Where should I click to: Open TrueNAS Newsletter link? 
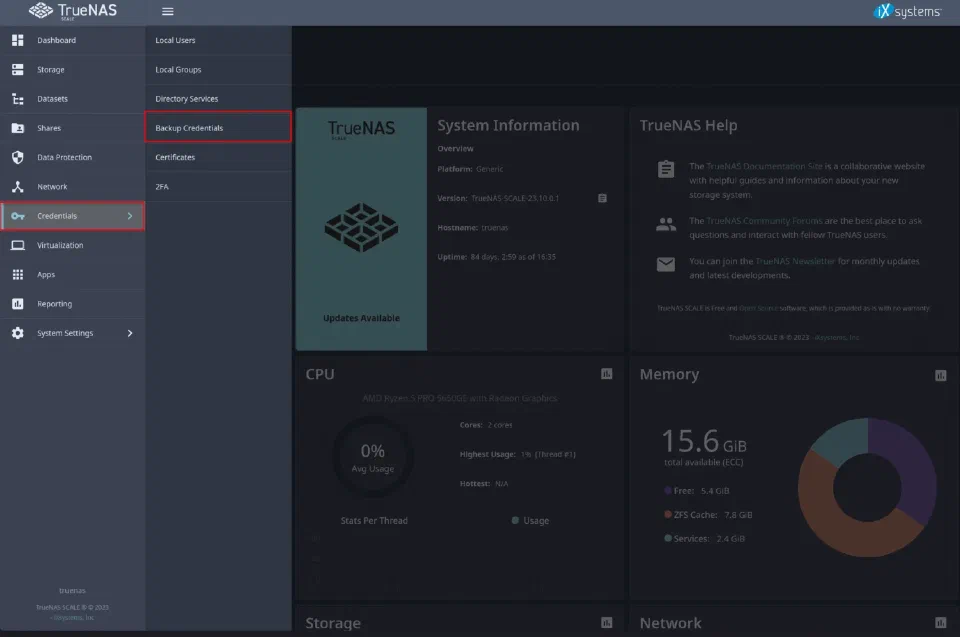point(795,261)
